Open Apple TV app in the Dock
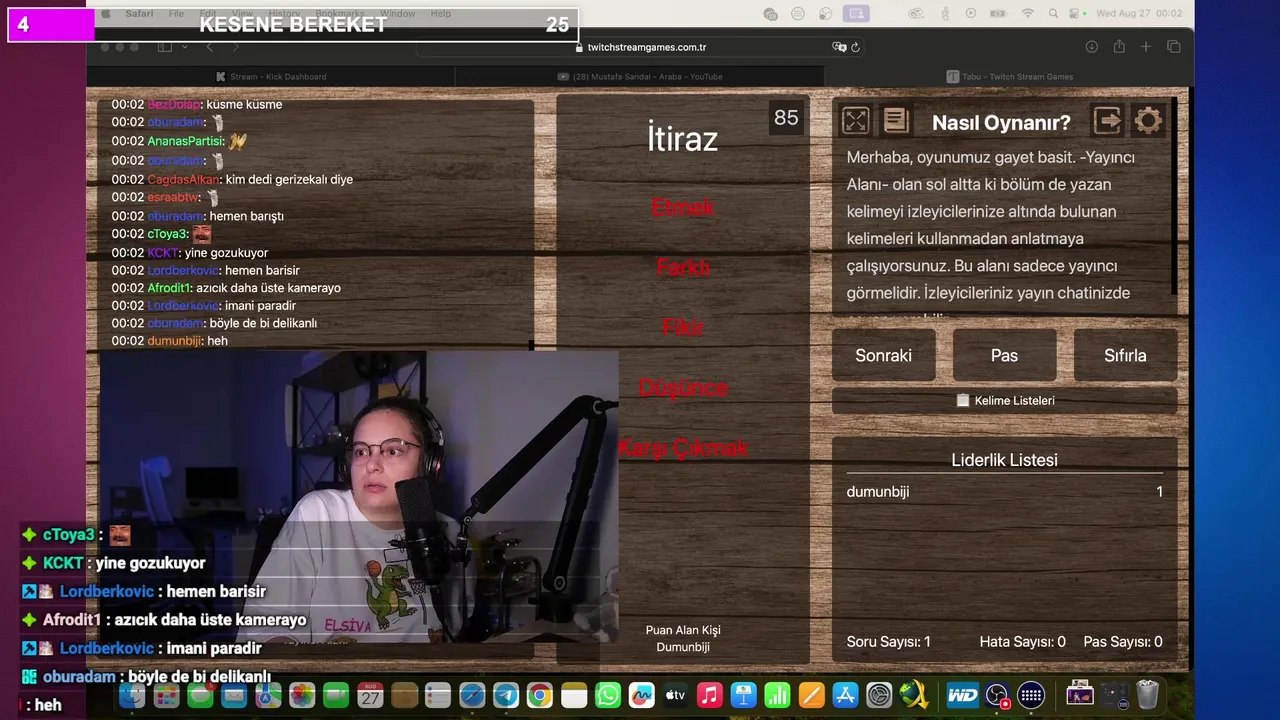This screenshot has width=1280, height=720. tap(676, 695)
